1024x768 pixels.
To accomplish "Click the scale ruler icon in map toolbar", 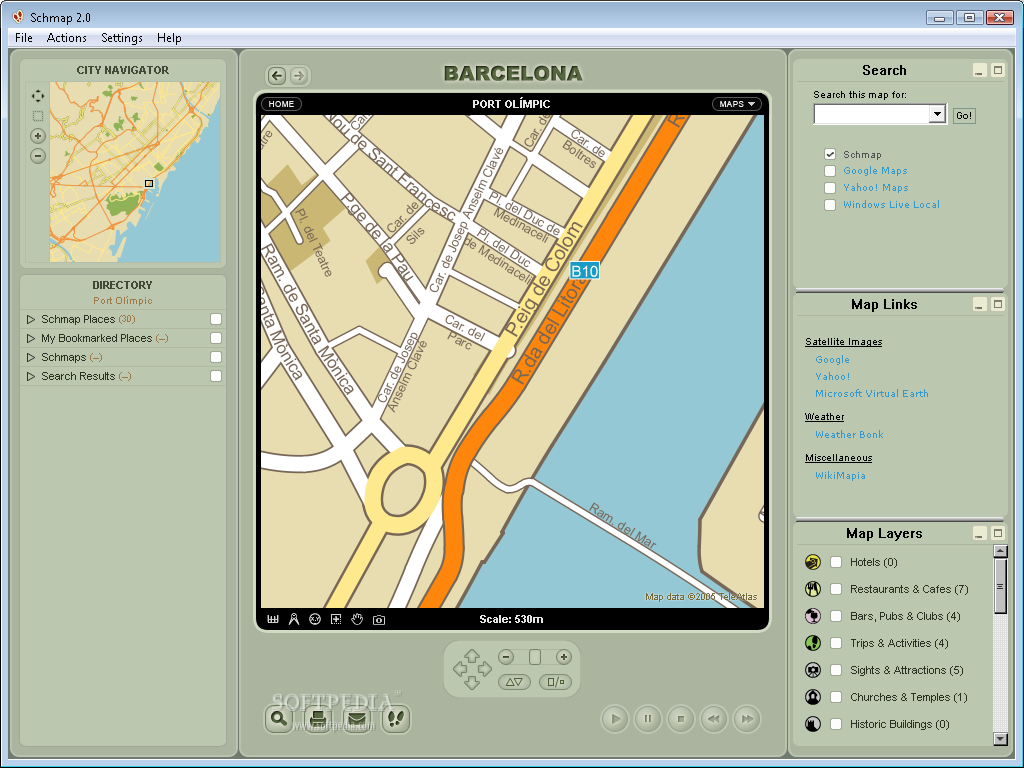I will tap(273, 619).
